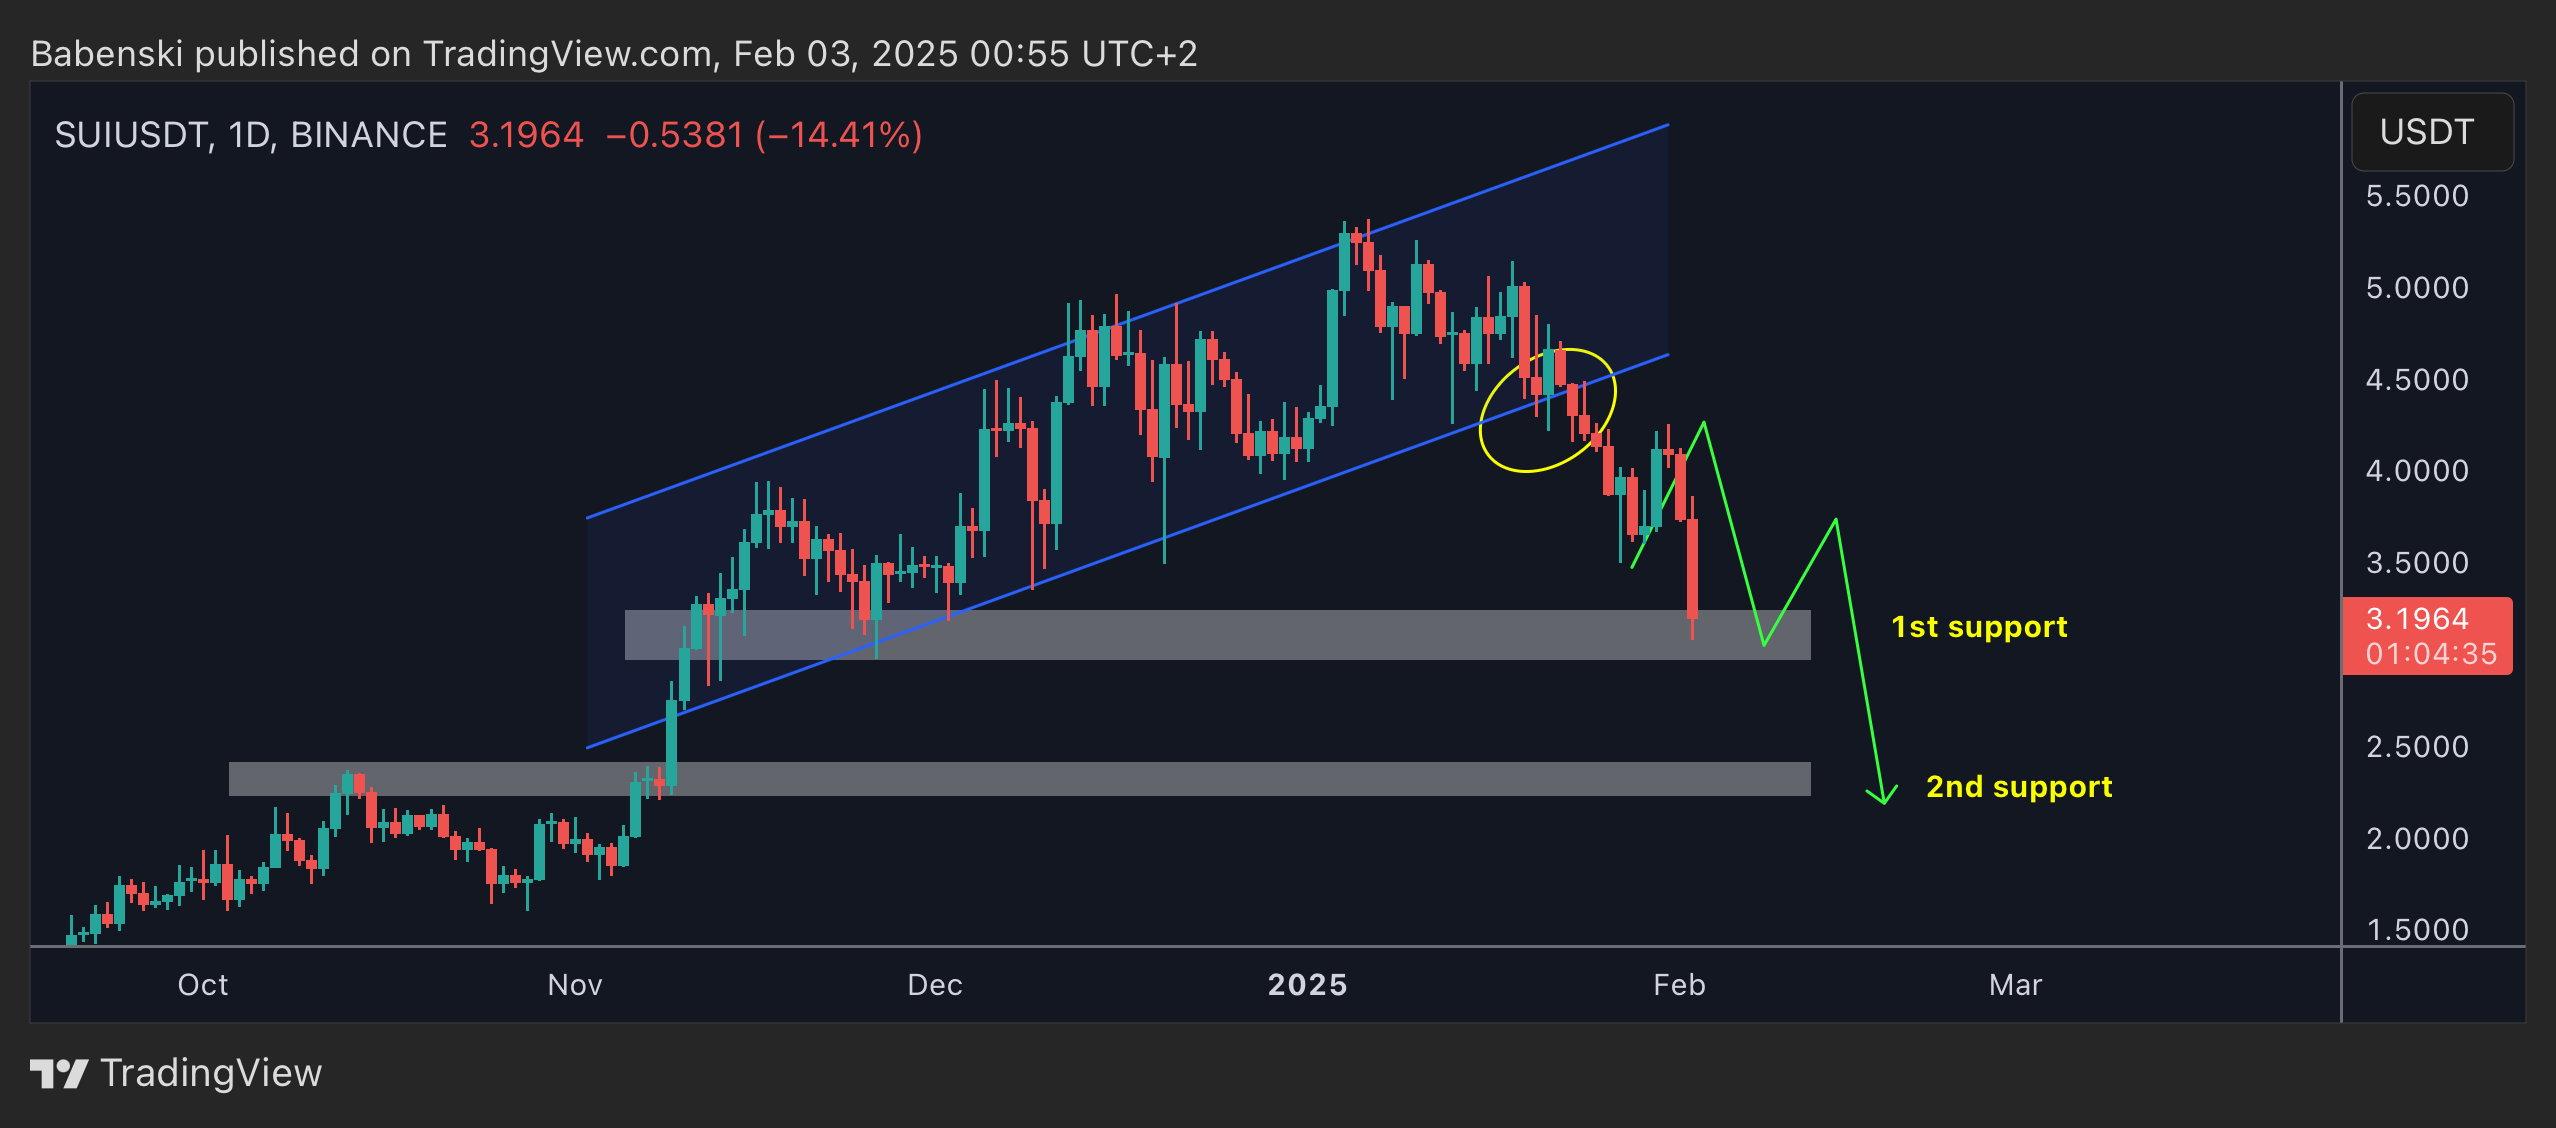Click the TradingView wordmark at bottom
Viewport: 2556px width, 1128px height.
point(212,1074)
